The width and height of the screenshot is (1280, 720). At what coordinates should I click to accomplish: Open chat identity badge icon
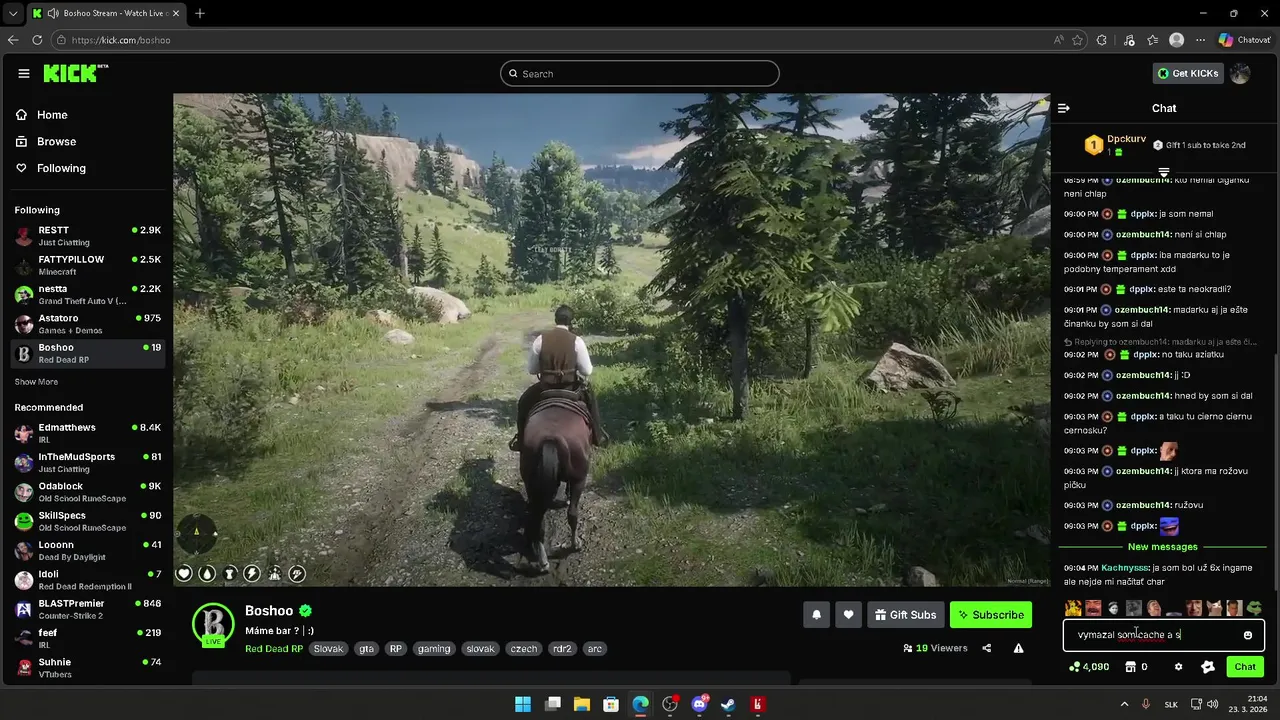[1208, 667]
